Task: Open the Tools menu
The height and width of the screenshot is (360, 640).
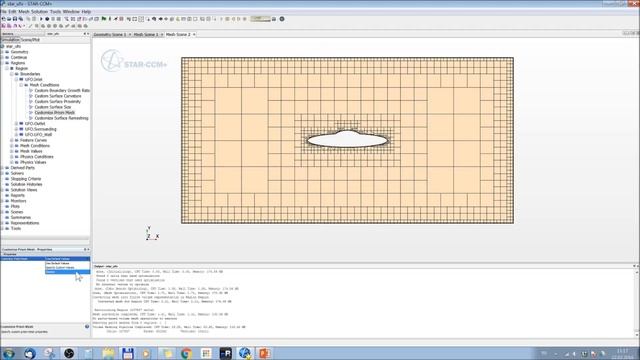Action: 56,12
